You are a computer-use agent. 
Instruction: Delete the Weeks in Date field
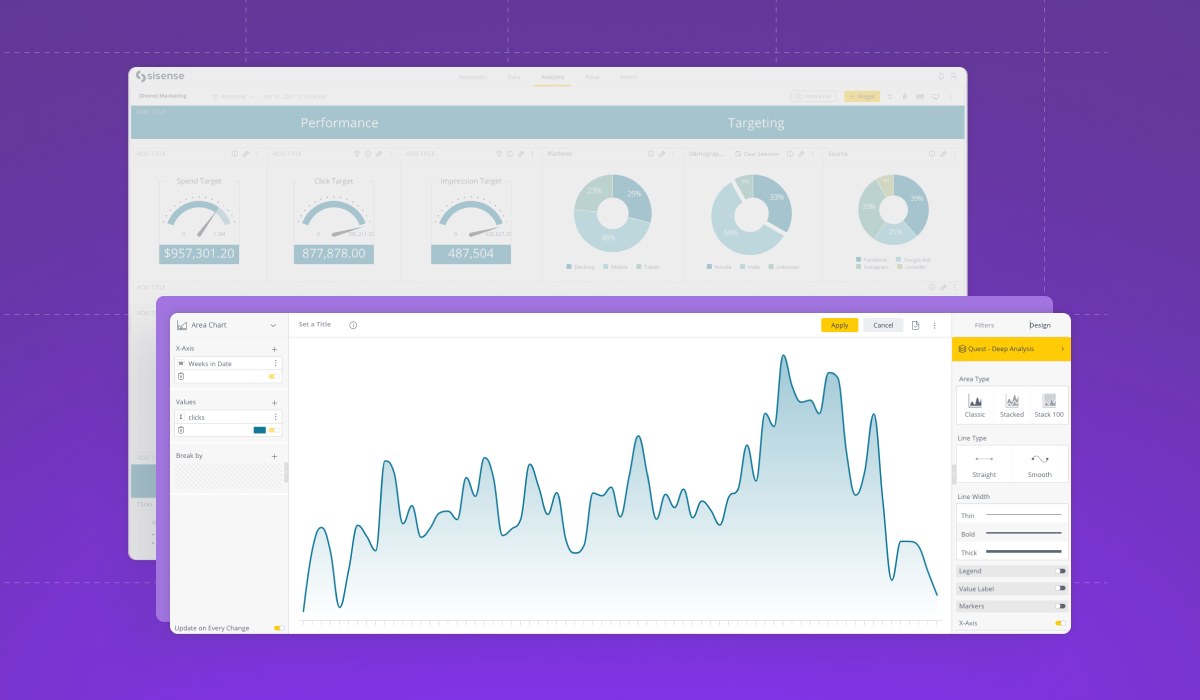click(x=181, y=376)
